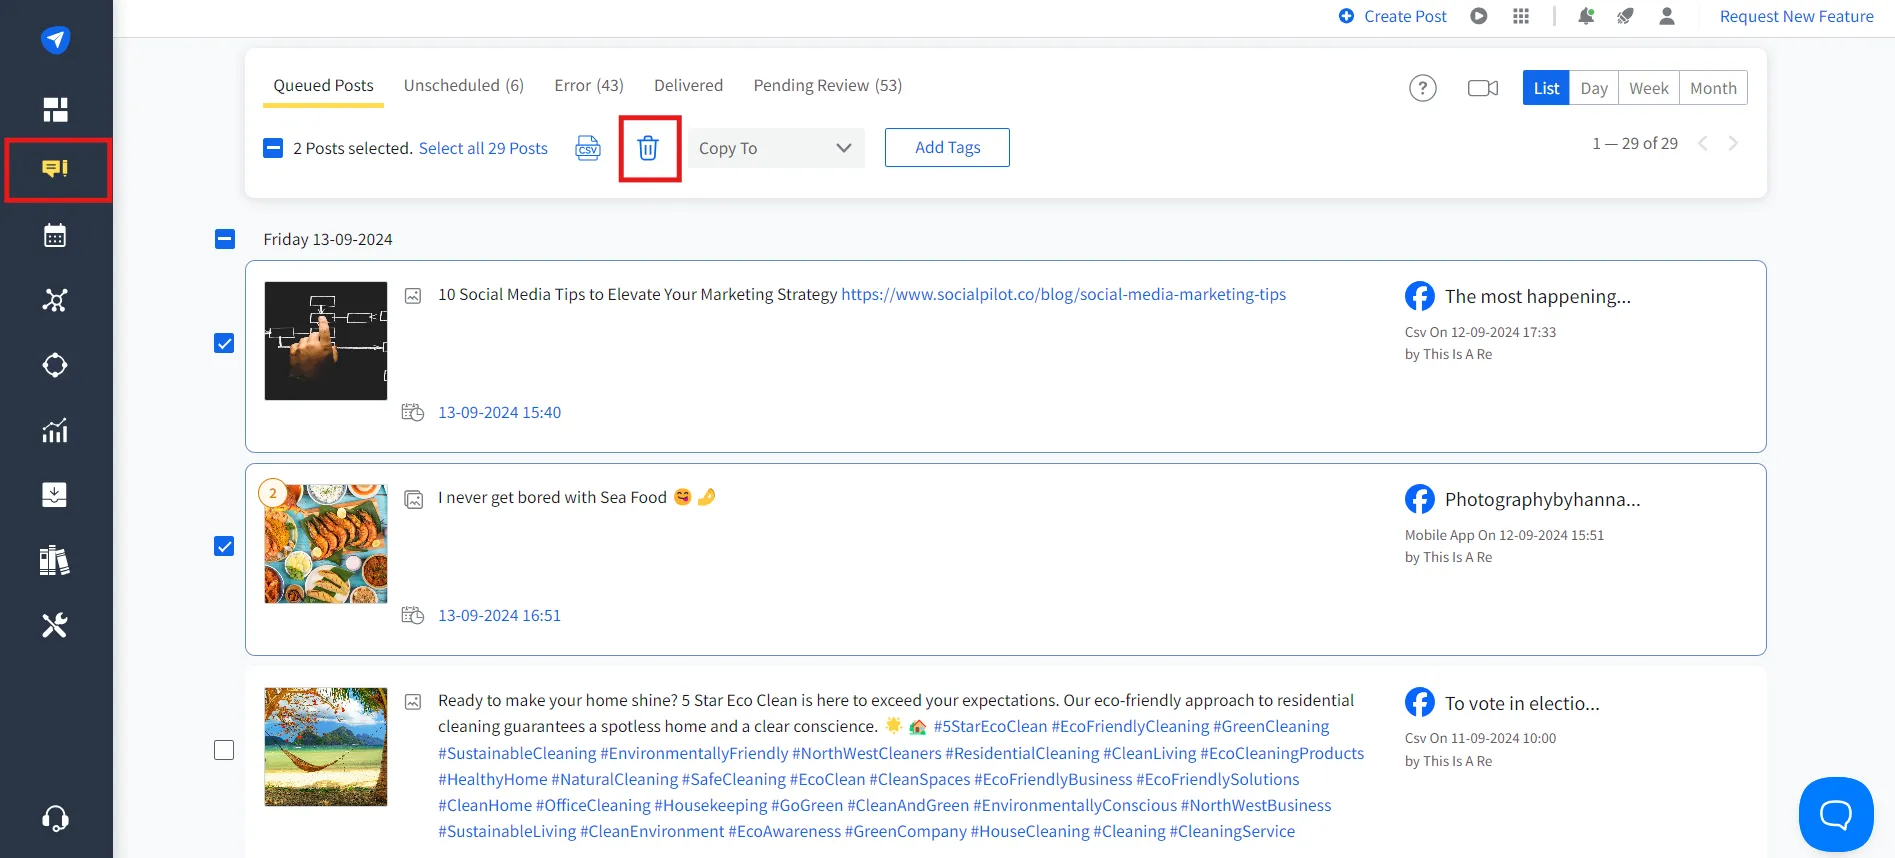
Task: Delete selected posts with trash icon
Action: [648, 148]
